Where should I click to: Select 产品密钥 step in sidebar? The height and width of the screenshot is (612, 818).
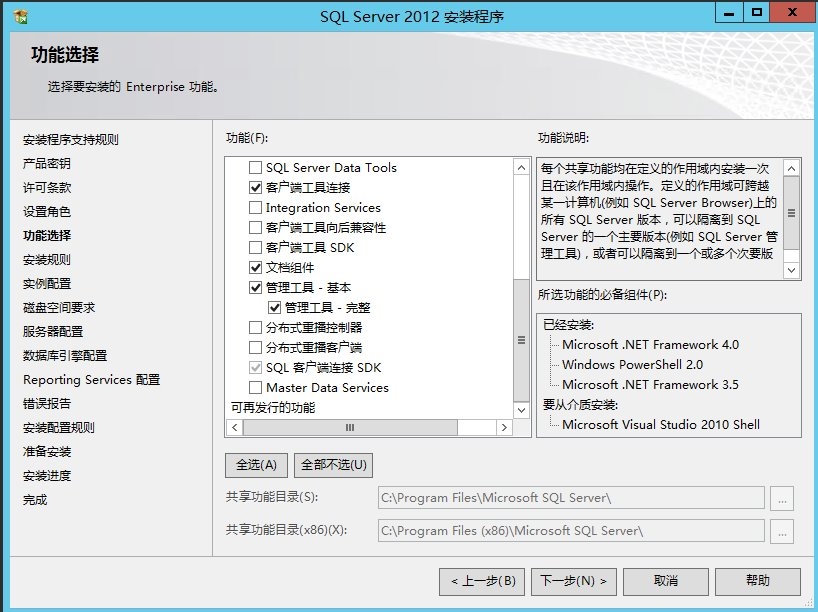click(x=46, y=163)
